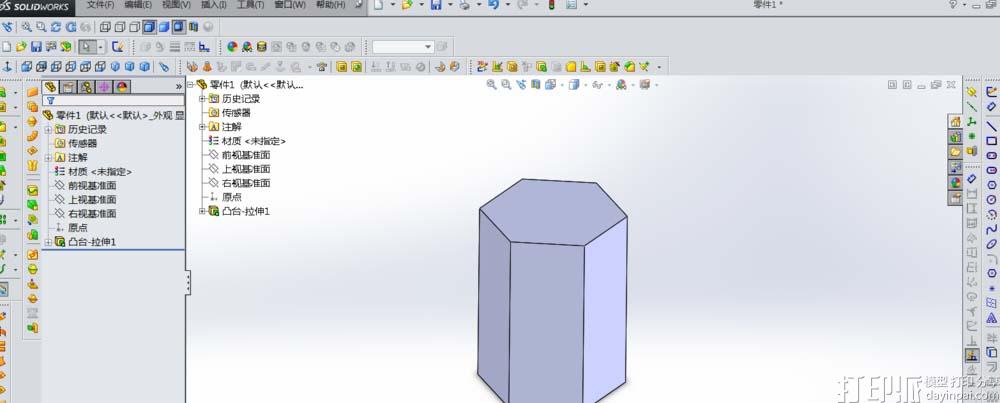Open dropdown arrow next to title bar Save icon

(x=449, y=4)
